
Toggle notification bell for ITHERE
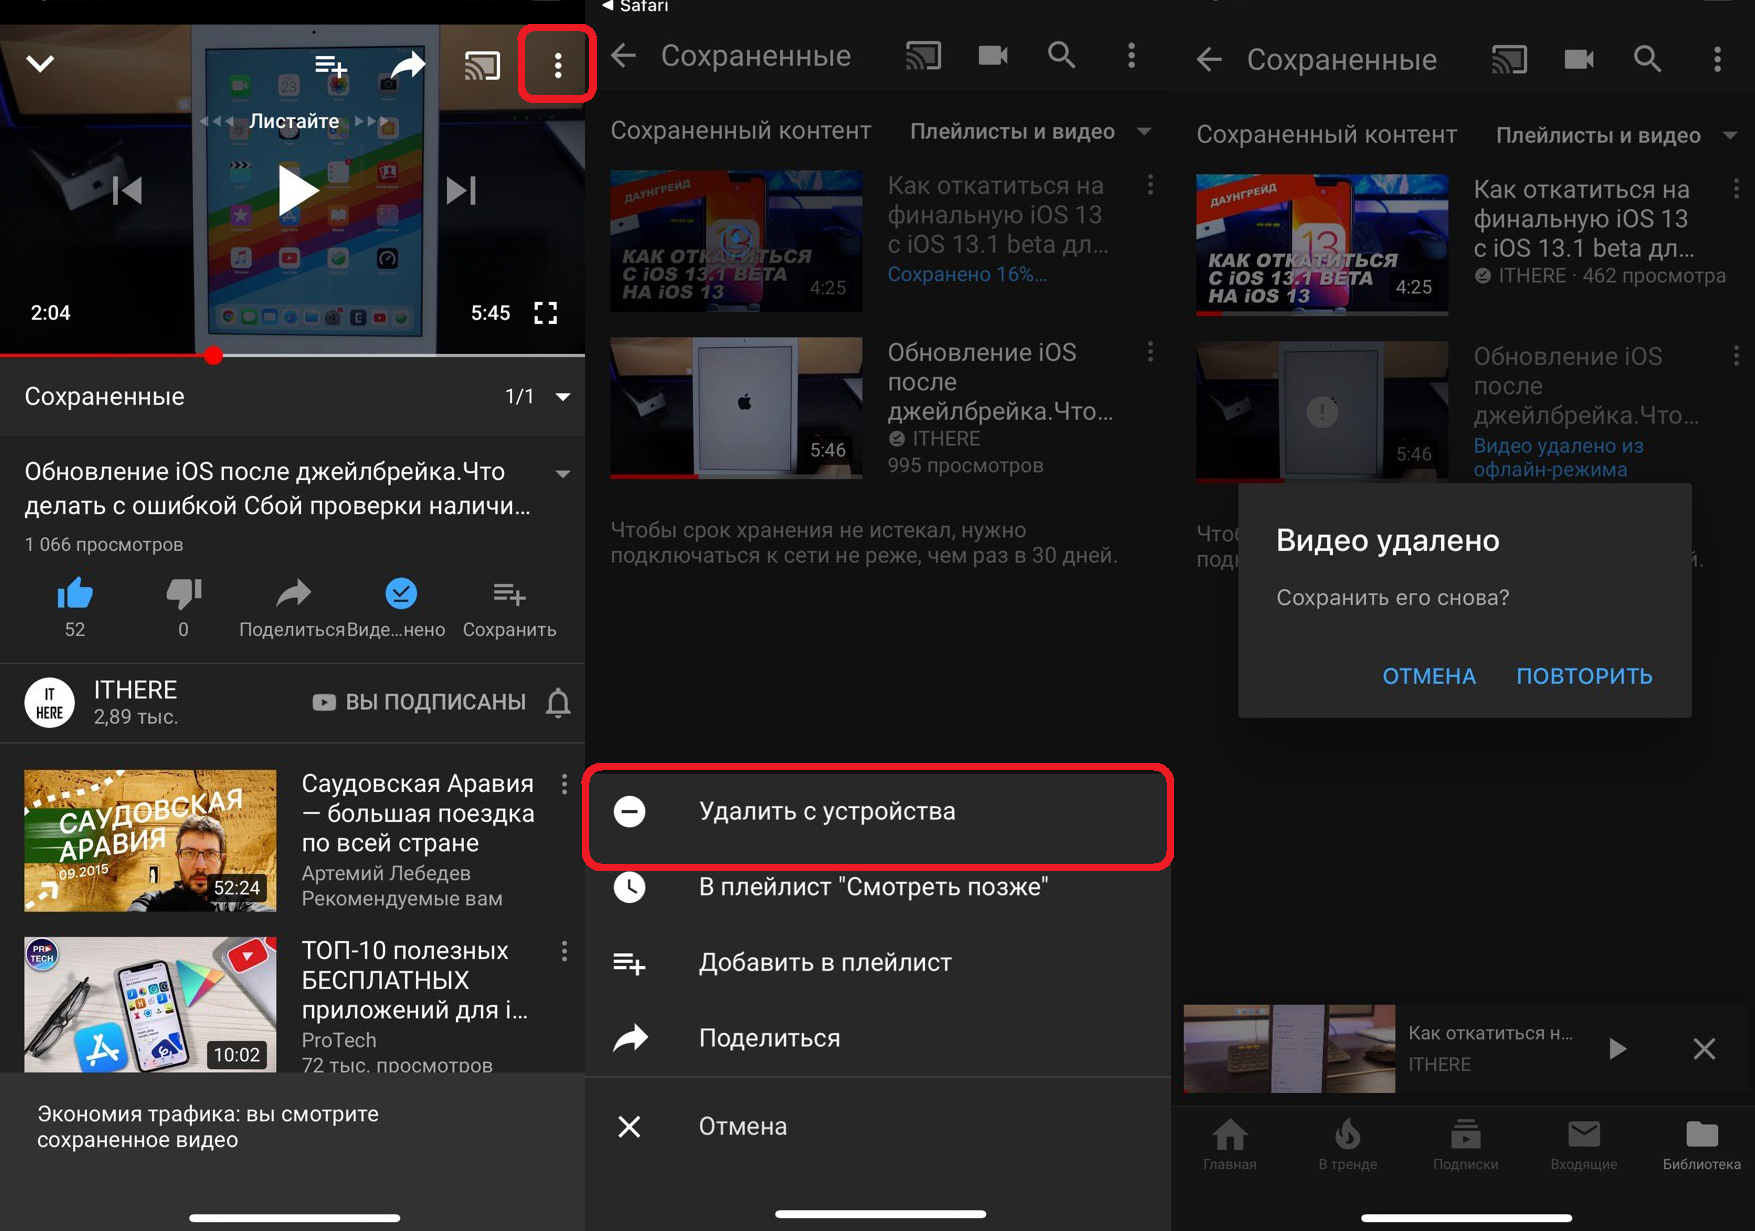coord(558,703)
